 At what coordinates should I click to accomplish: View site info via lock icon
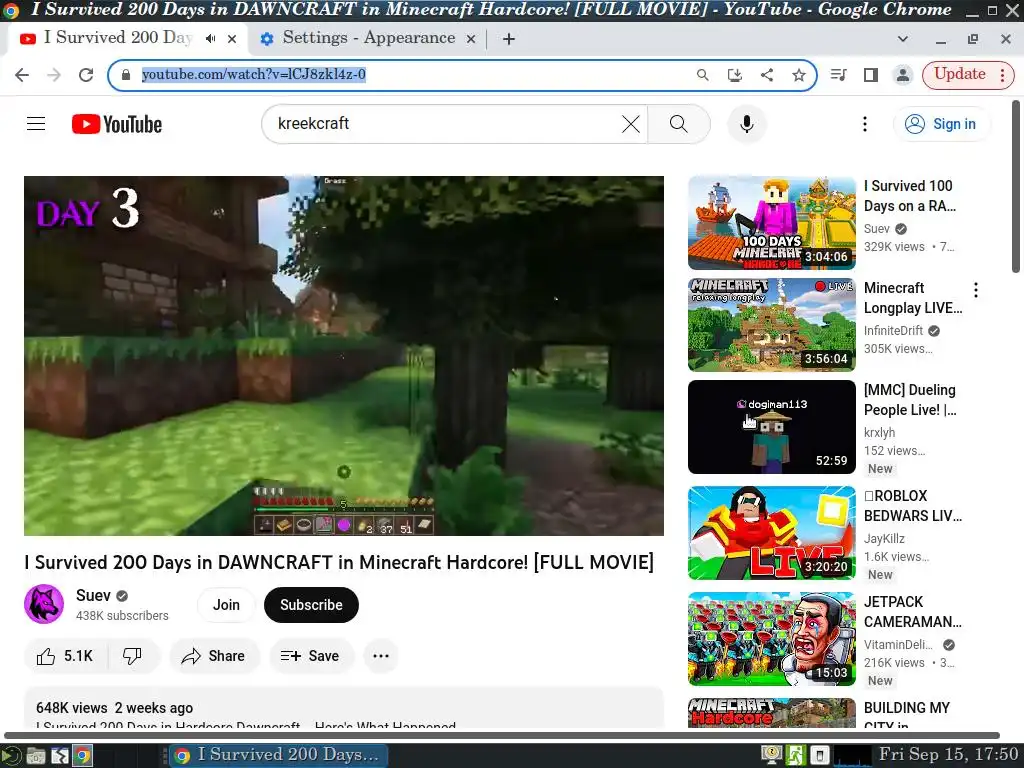126,74
